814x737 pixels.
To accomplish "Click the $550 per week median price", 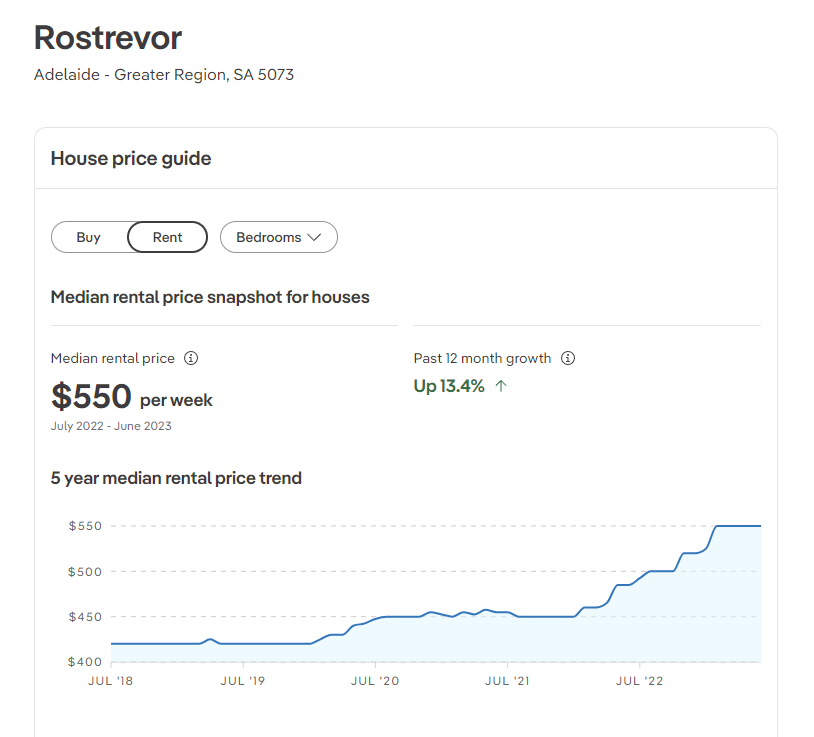I will 131,397.
